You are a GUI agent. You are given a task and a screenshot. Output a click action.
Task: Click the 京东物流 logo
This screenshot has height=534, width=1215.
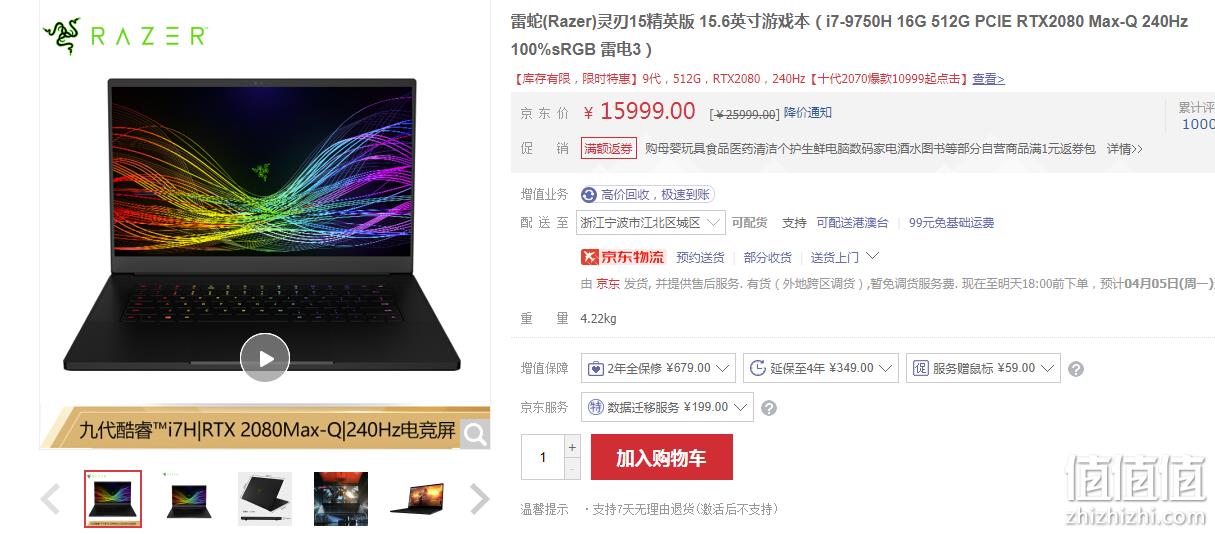point(623,257)
